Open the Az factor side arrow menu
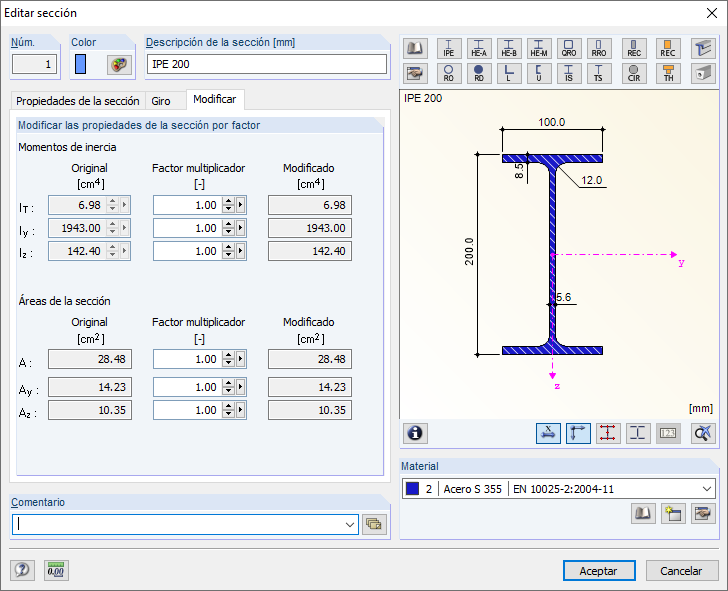 coord(240,410)
